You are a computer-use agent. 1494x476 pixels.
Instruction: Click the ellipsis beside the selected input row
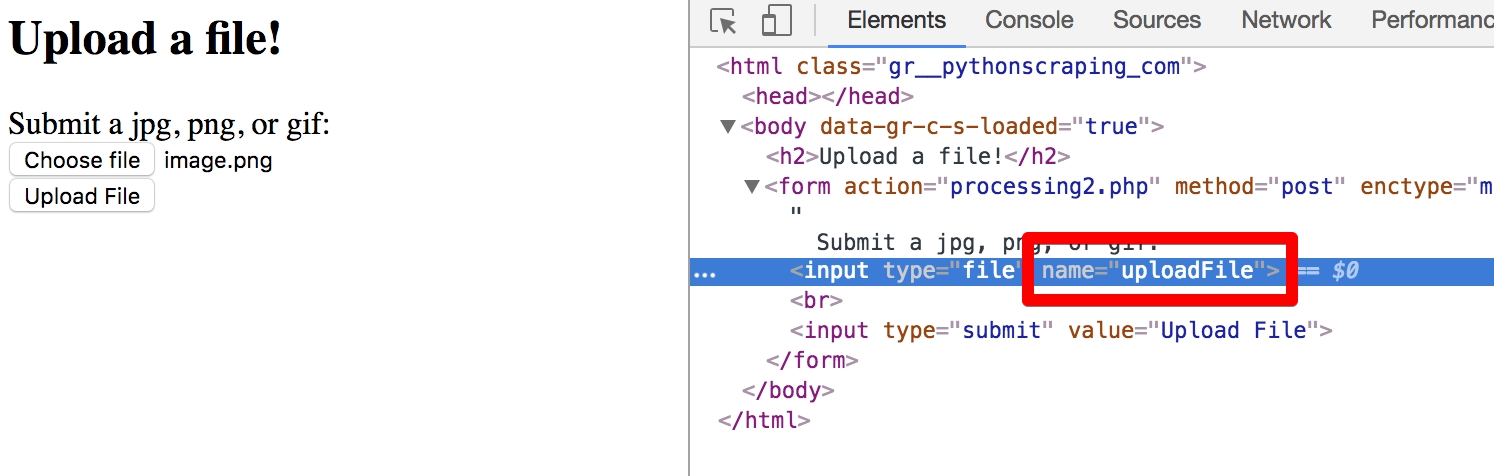[705, 271]
